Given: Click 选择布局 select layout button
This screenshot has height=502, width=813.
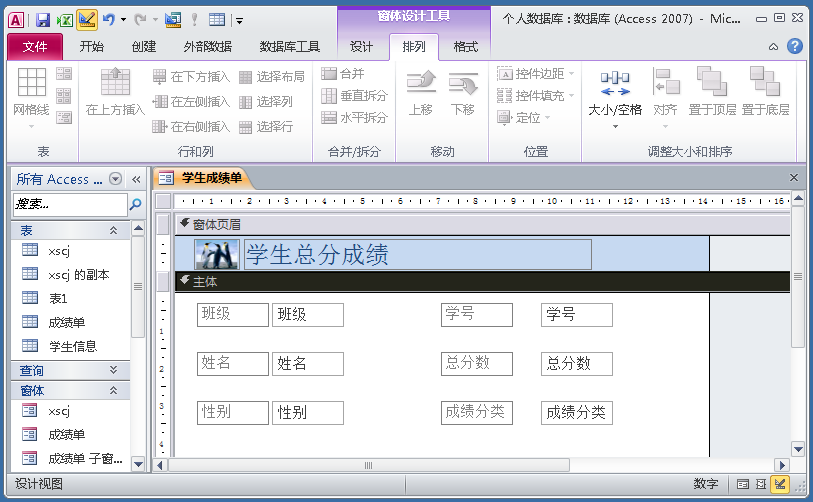Looking at the screenshot, I should click(272, 77).
